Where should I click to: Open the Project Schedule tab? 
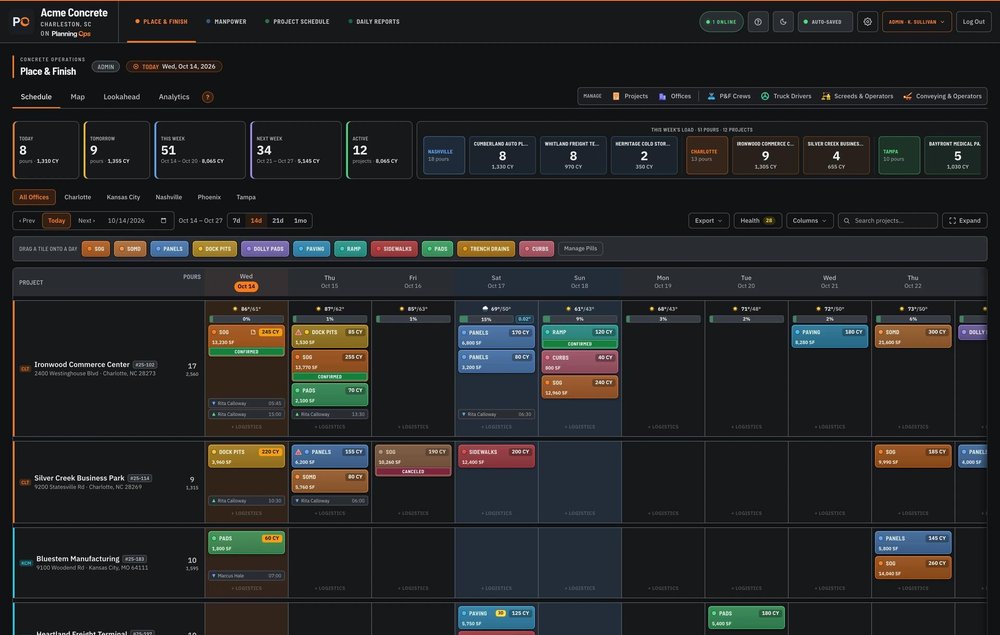click(297, 22)
